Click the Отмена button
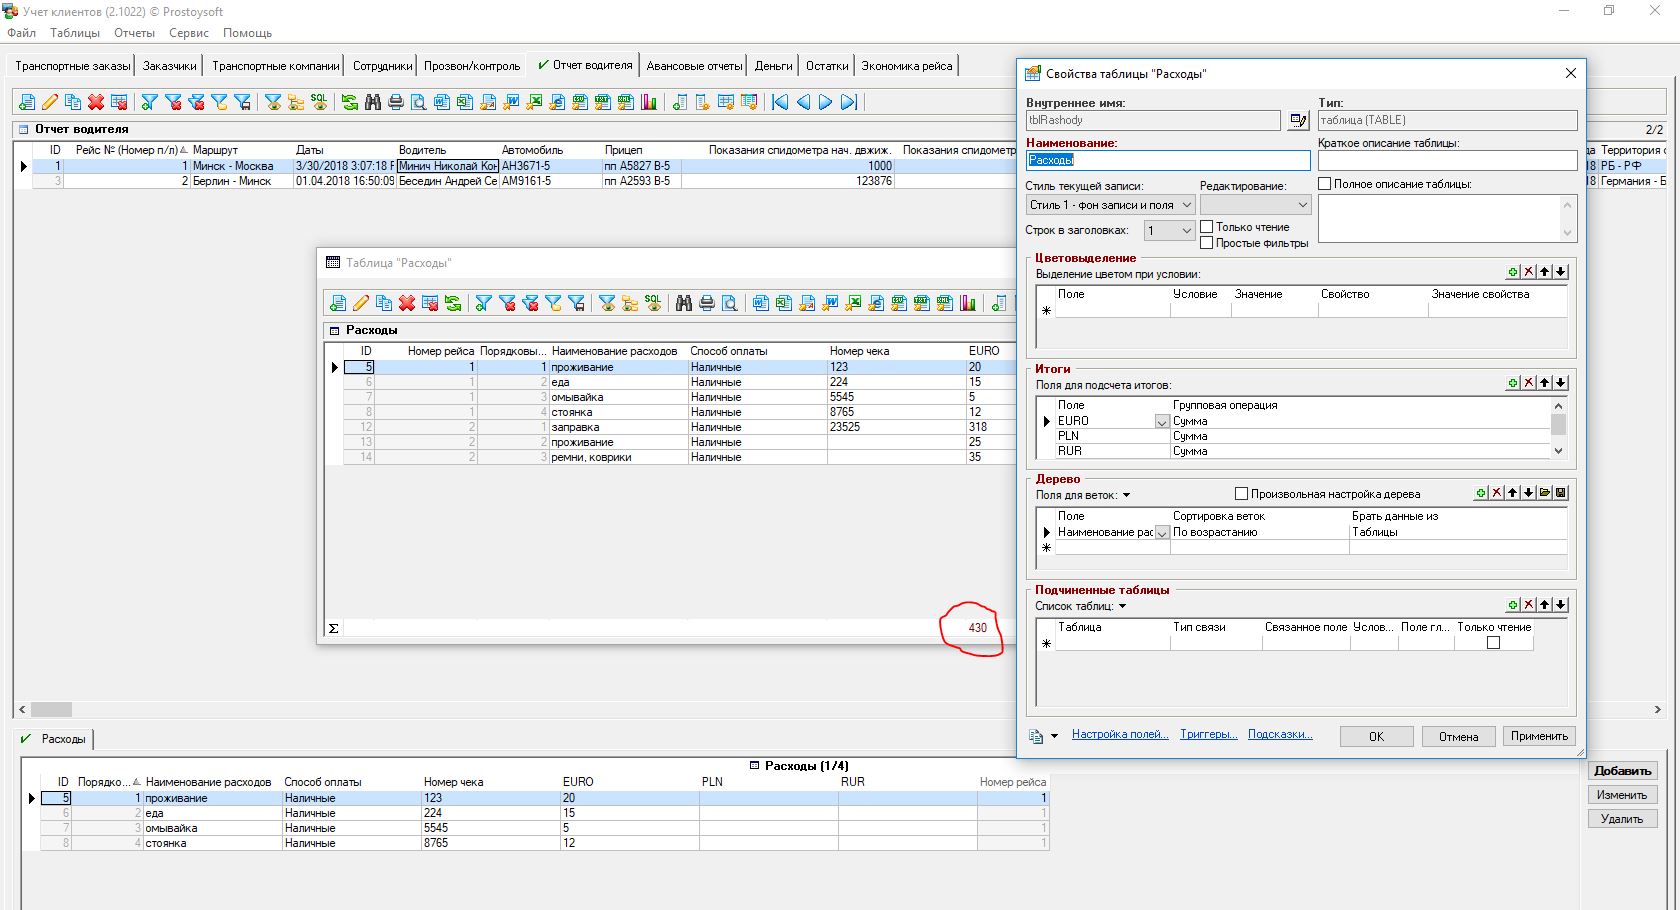This screenshot has width=1680, height=910. [x=1458, y=736]
